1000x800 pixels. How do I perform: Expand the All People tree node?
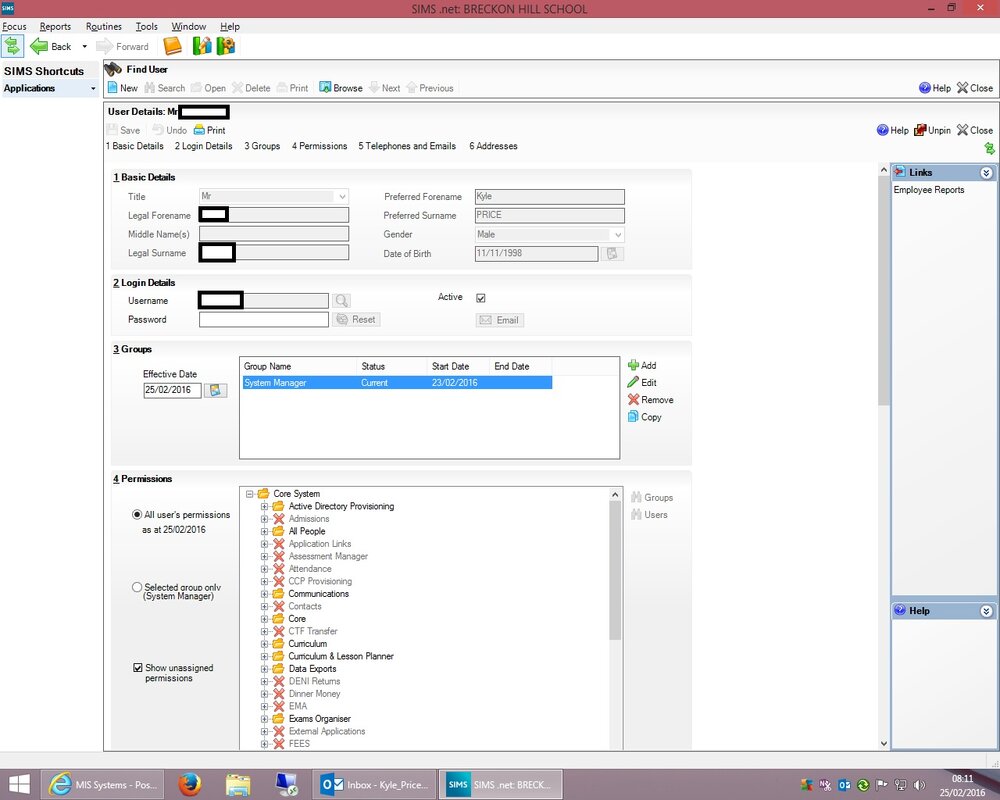pyautogui.click(x=264, y=531)
